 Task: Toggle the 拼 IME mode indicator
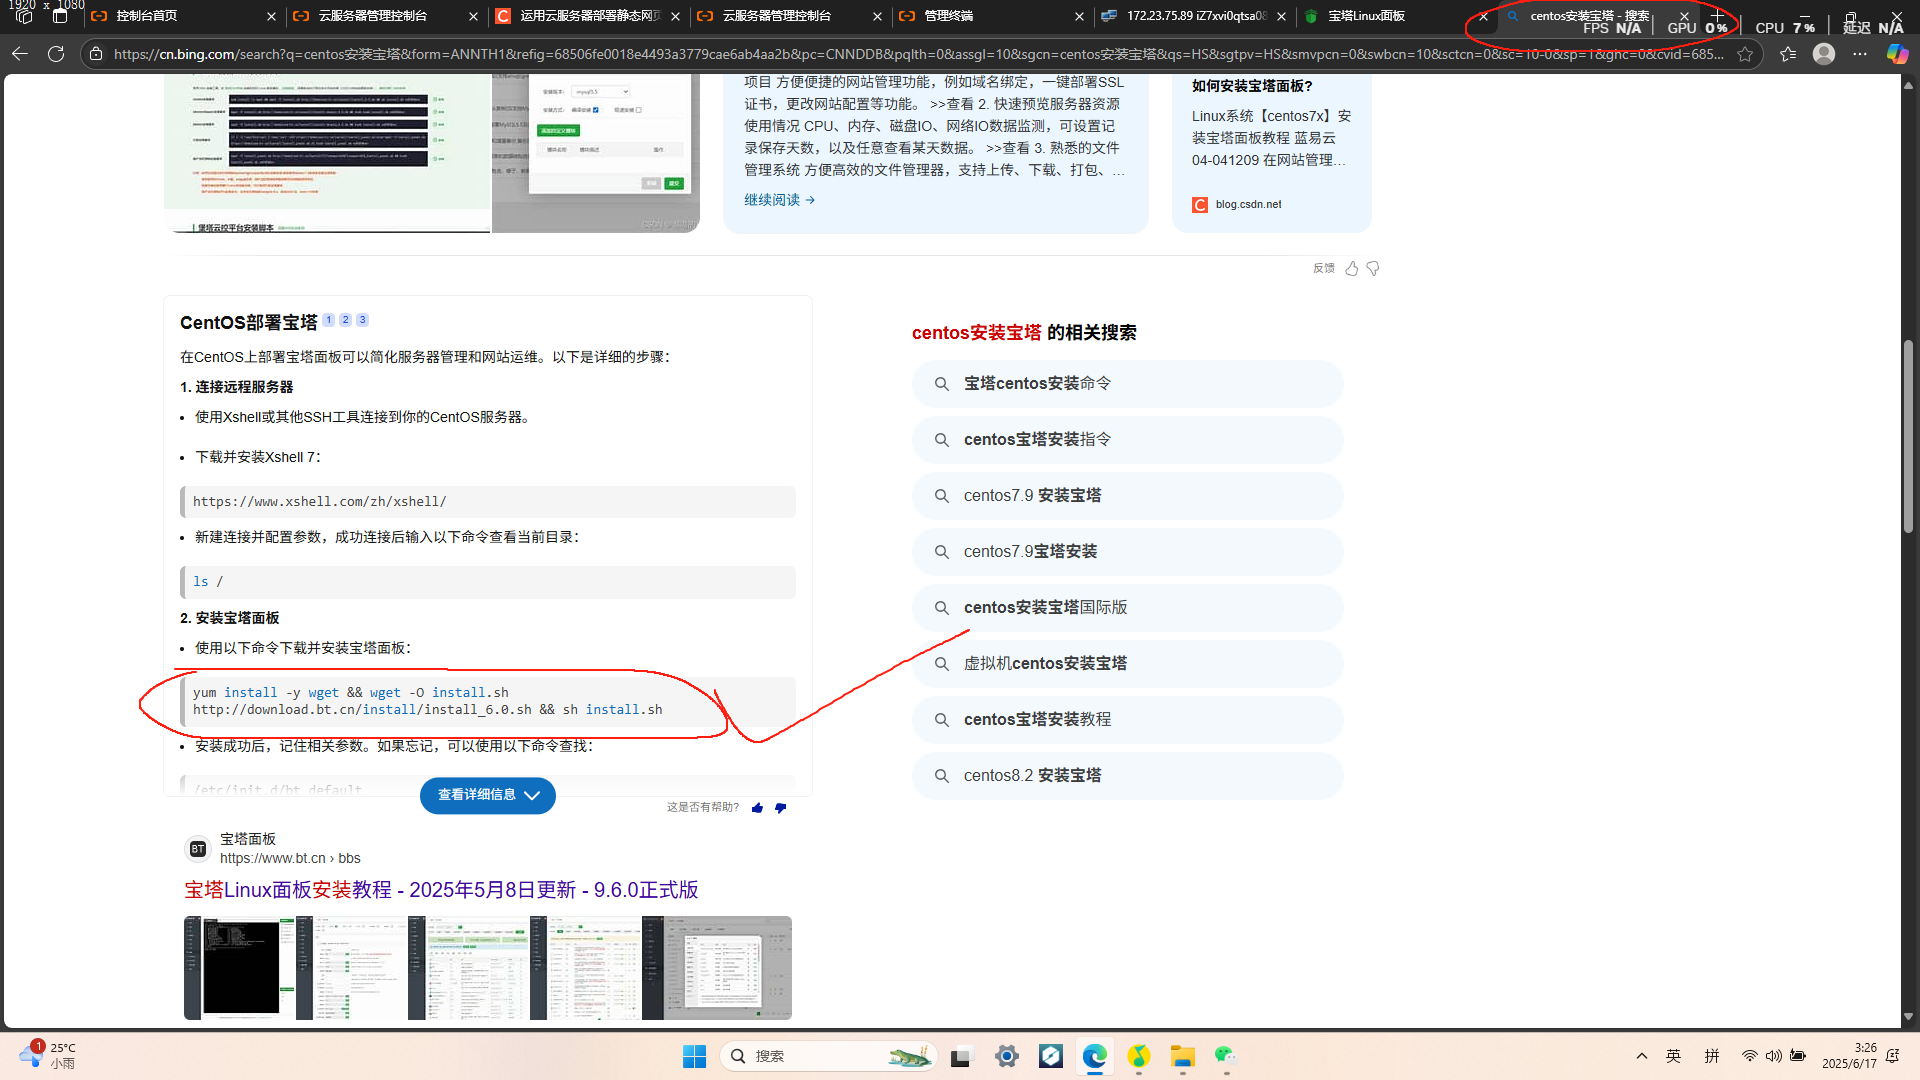(x=1712, y=1056)
